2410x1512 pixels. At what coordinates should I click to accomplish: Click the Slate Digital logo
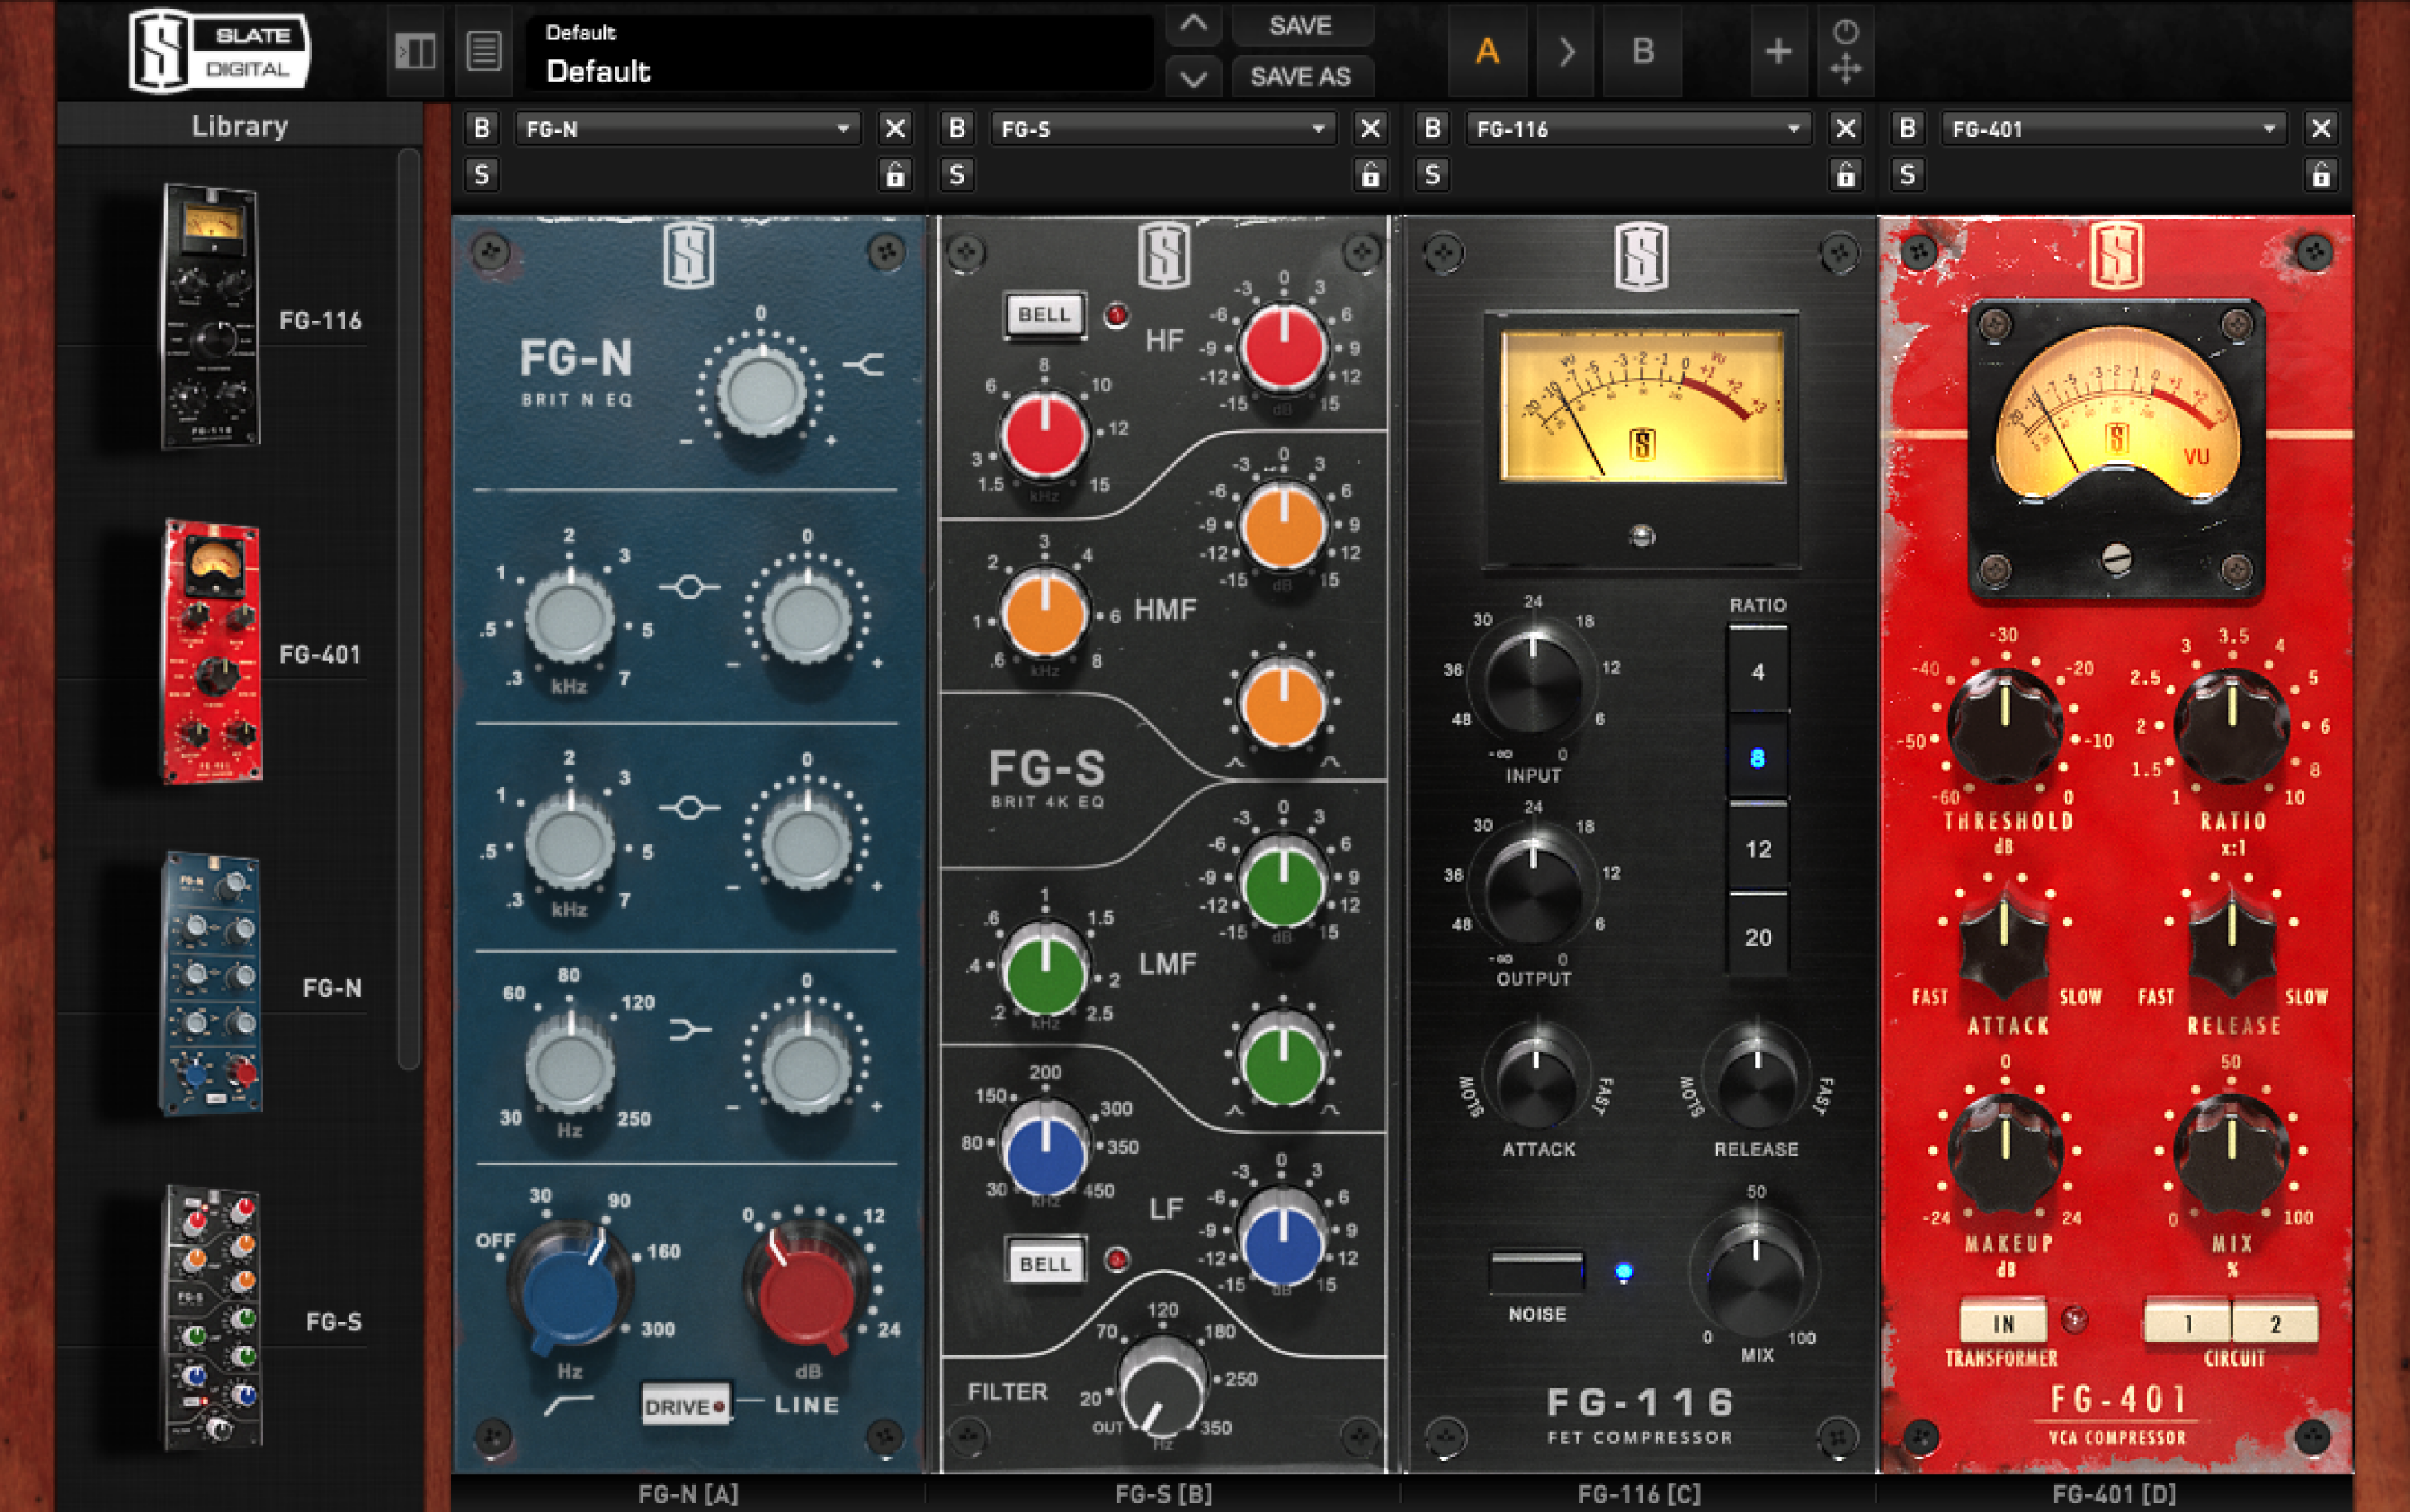[220, 51]
